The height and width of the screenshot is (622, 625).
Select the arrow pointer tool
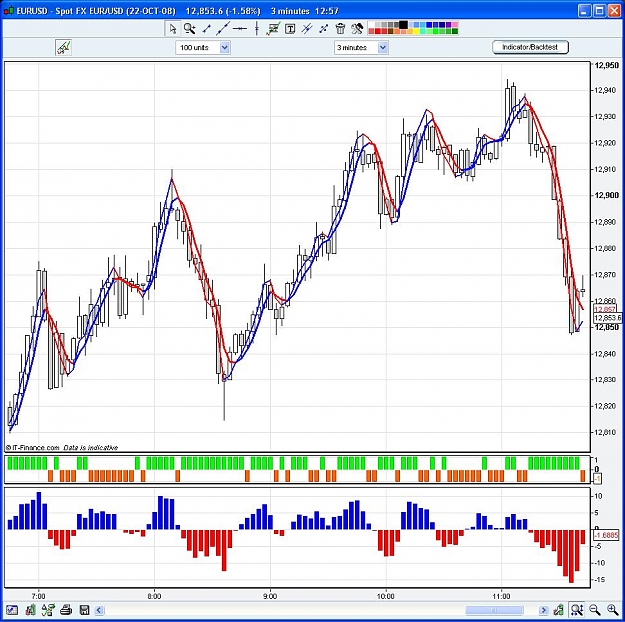click(173, 29)
